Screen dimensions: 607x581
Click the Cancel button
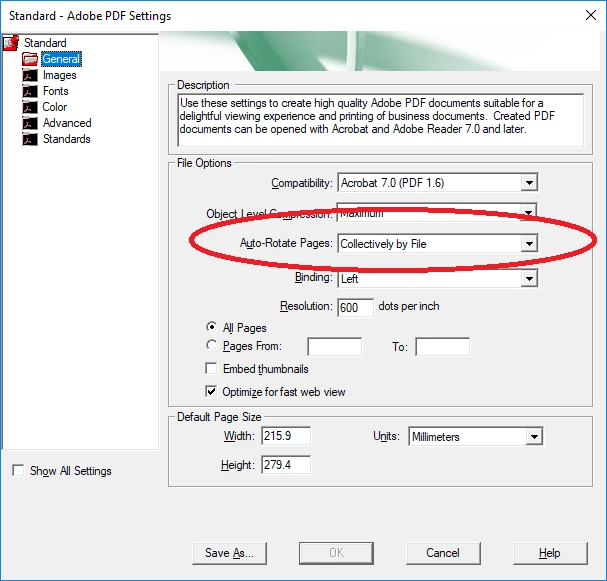(443, 553)
